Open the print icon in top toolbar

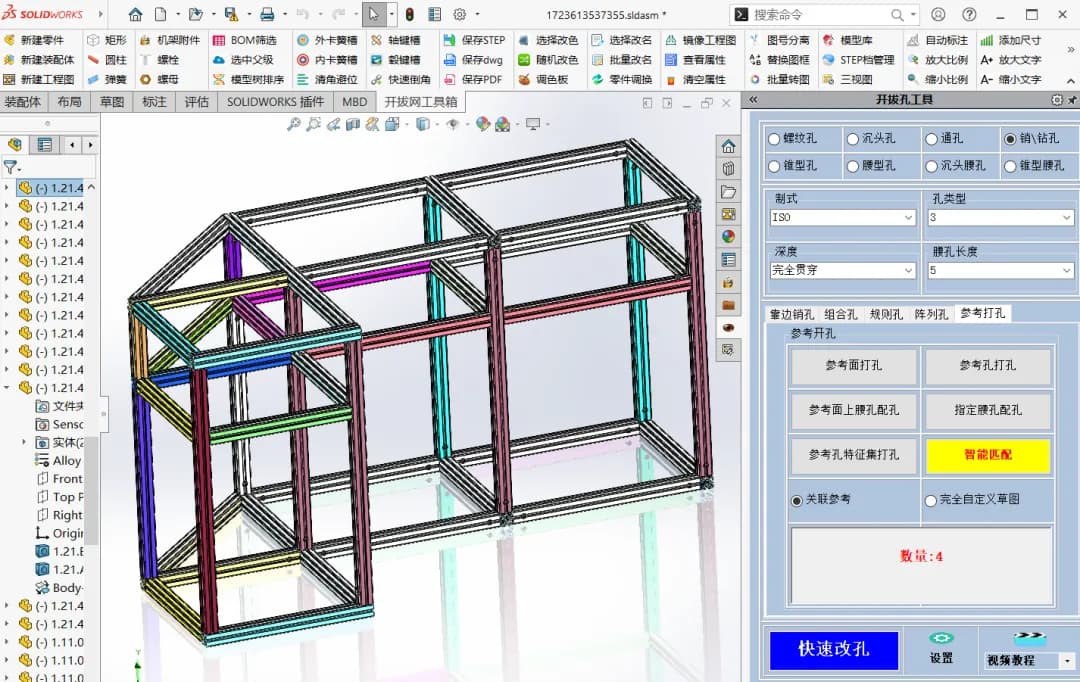click(267, 14)
